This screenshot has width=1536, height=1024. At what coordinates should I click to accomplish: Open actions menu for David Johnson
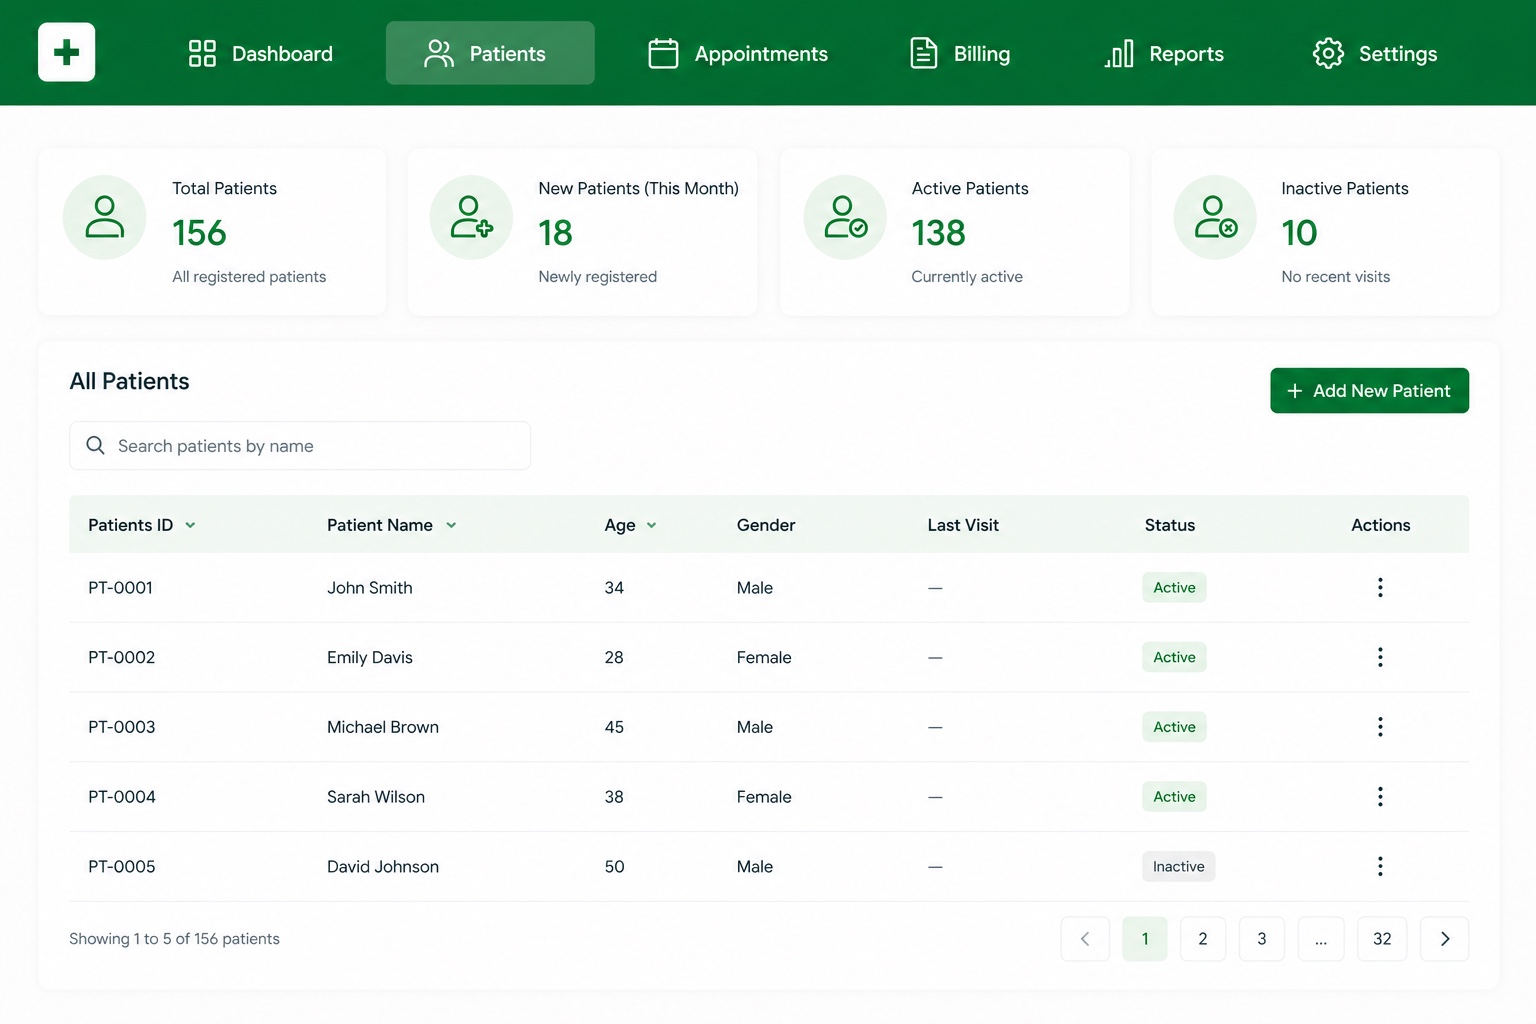1380,866
